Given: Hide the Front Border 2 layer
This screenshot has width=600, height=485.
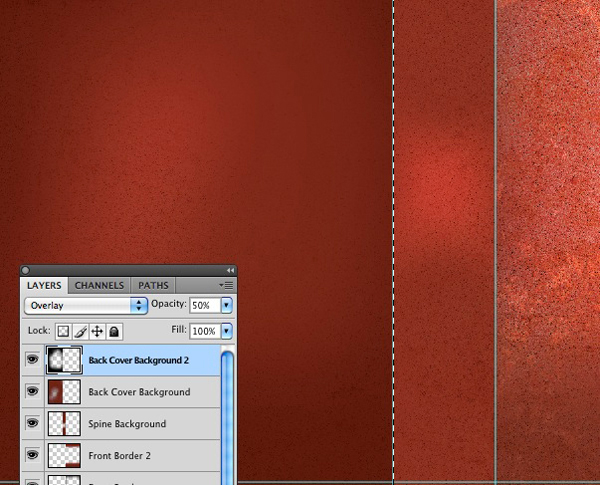Looking at the screenshot, I should pyautogui.click(x=33, y=455).
